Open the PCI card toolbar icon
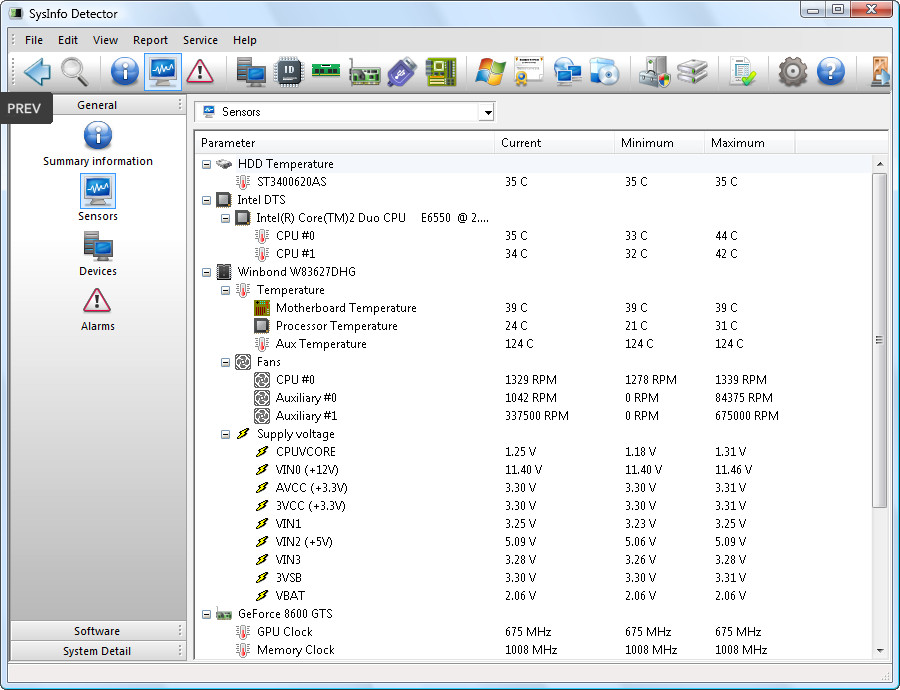Screen dimensions: 900x690 [364, 73]
